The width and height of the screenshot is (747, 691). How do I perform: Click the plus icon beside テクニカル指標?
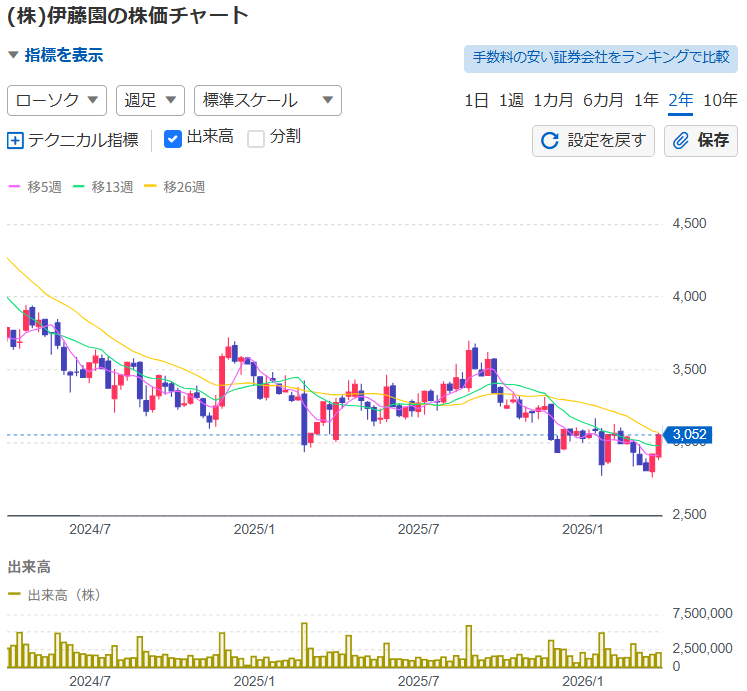pyautogui.click(x=15, y=141)
